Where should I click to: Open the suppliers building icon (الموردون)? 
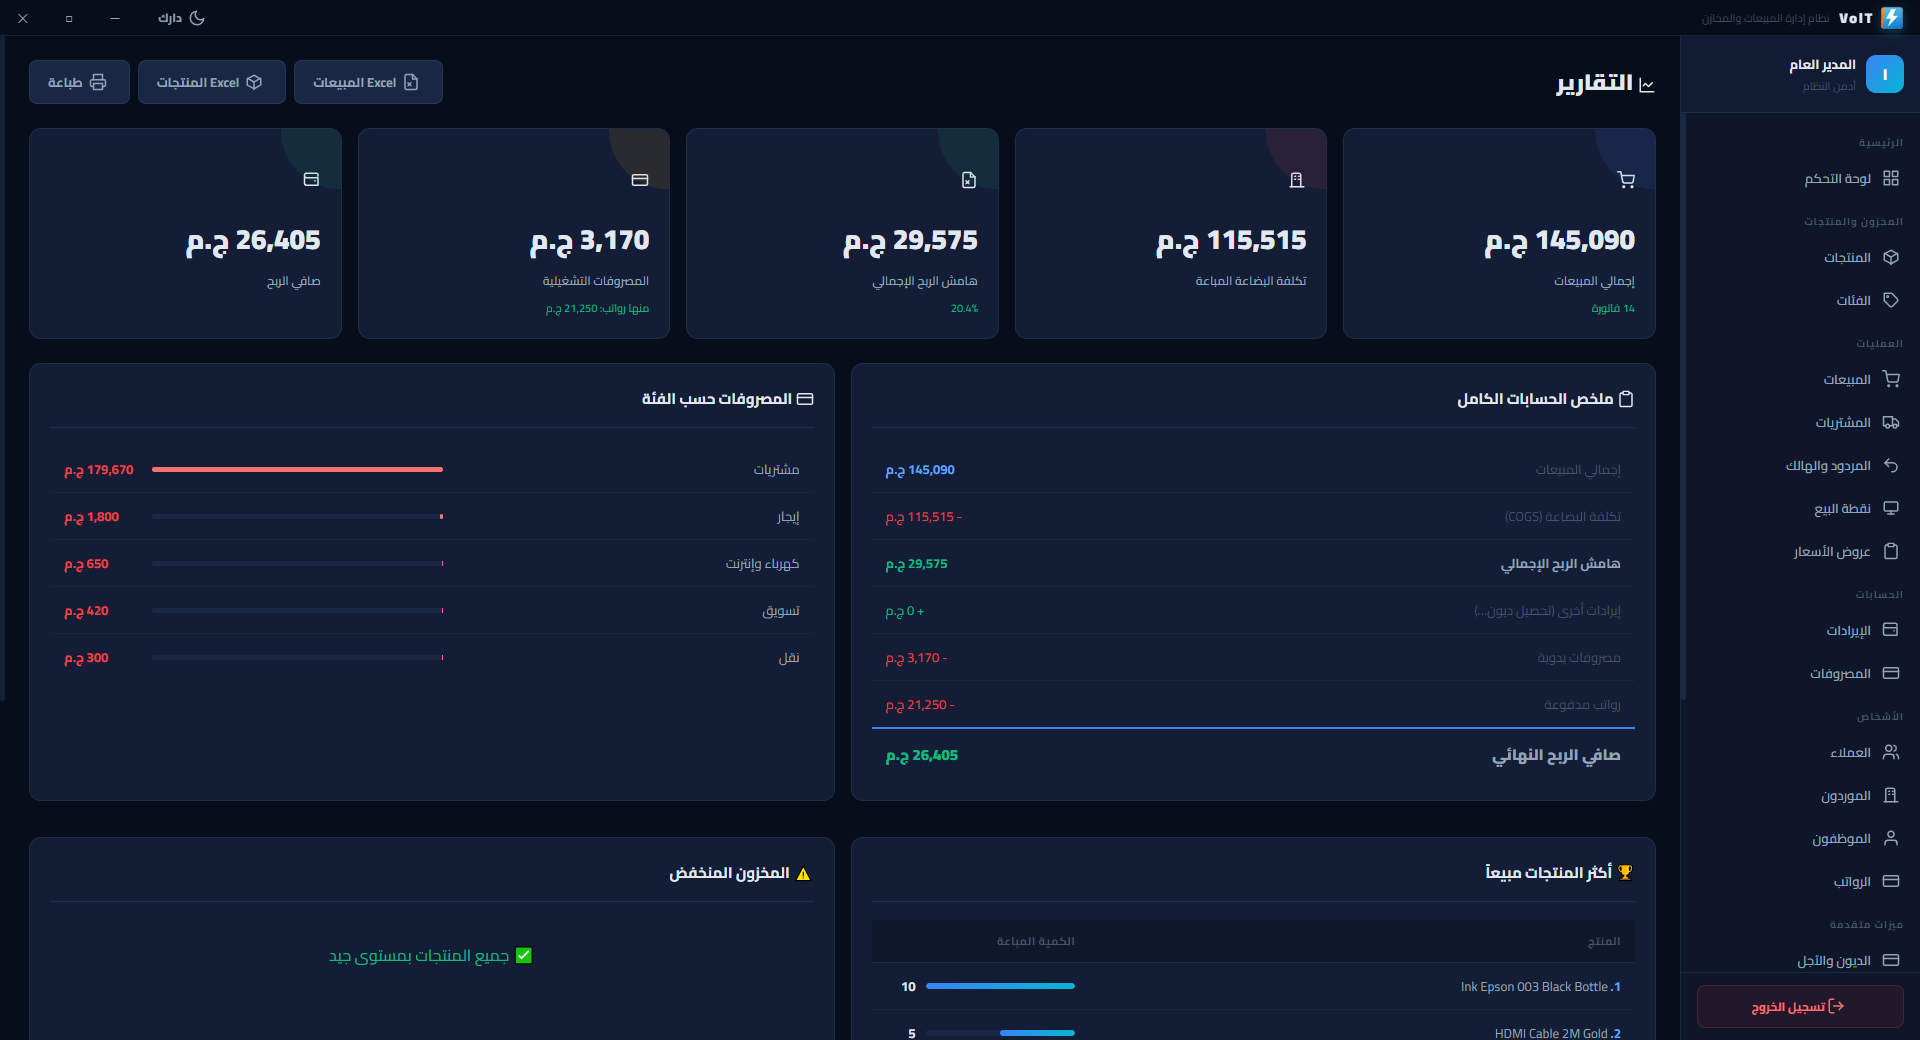click(1890, 795)
